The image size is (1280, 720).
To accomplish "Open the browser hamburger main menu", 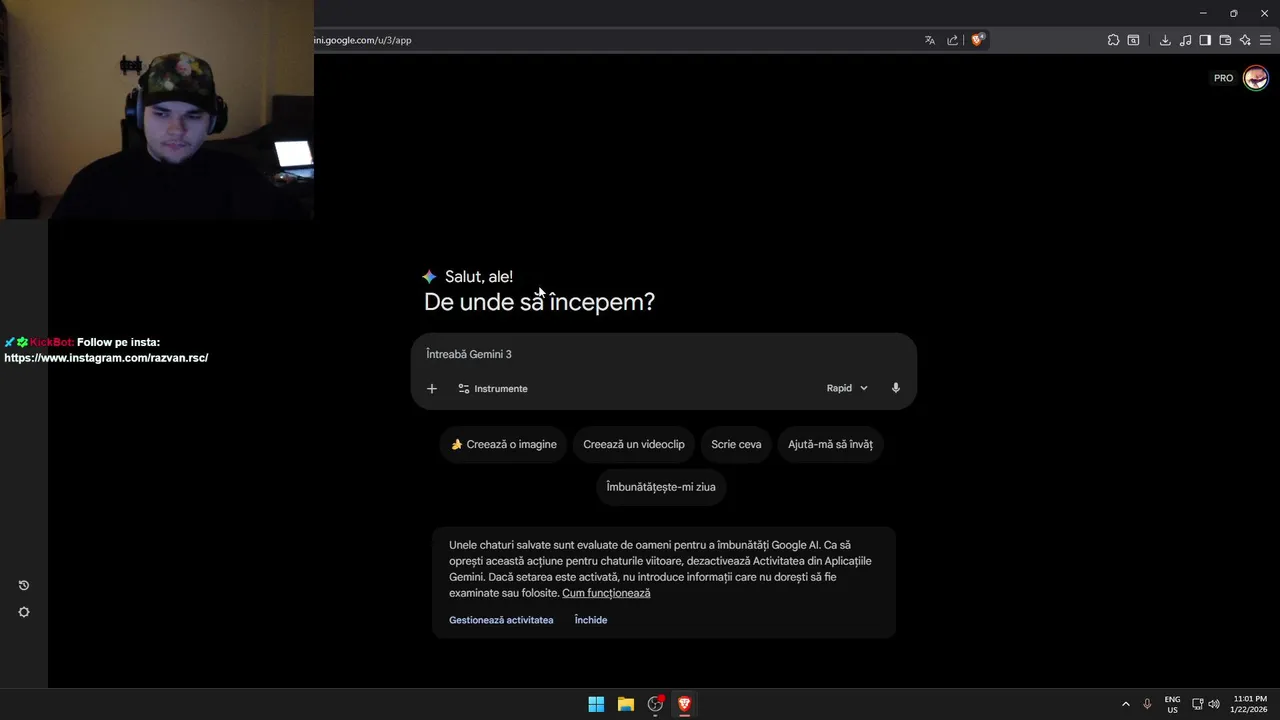I will [1265, 40].
